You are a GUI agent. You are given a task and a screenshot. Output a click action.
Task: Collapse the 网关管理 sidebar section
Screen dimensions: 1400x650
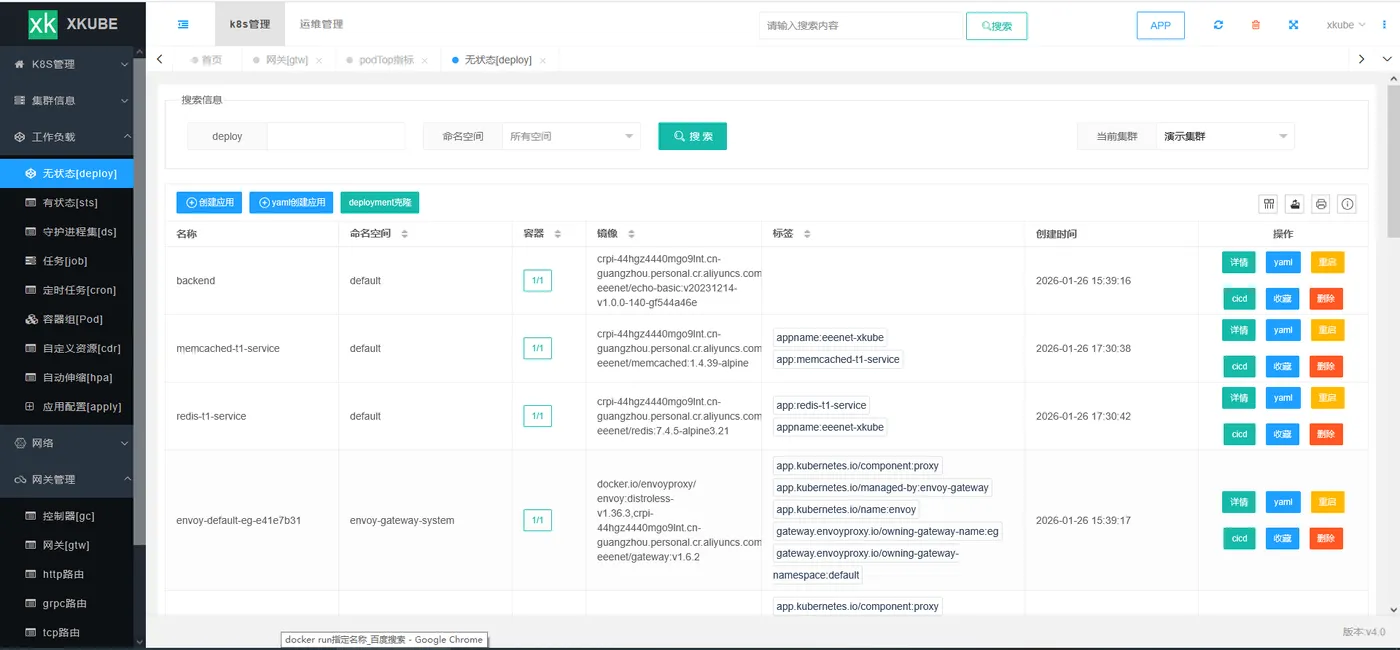tap(67, 479)
